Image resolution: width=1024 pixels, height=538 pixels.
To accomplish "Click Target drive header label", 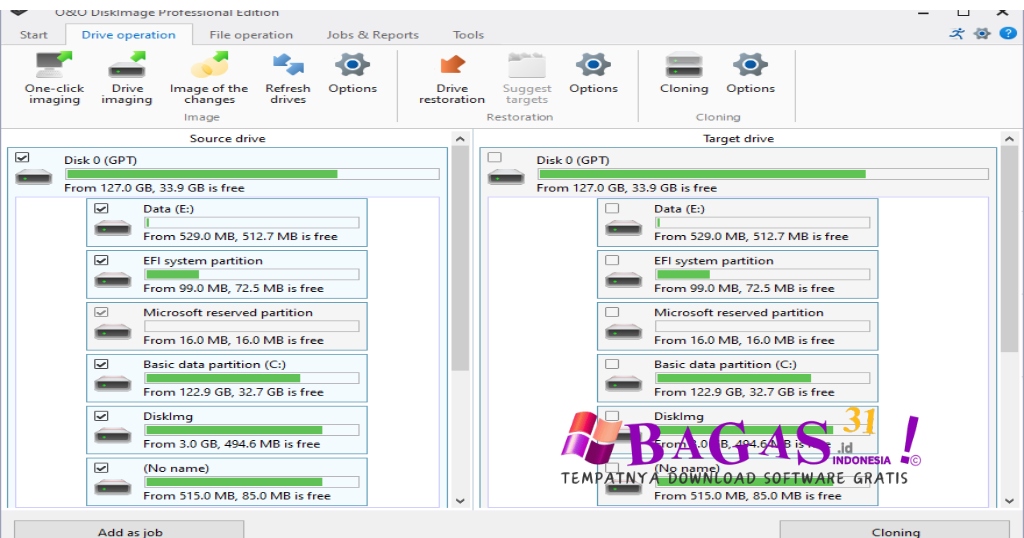I will (x=738, y=138).
